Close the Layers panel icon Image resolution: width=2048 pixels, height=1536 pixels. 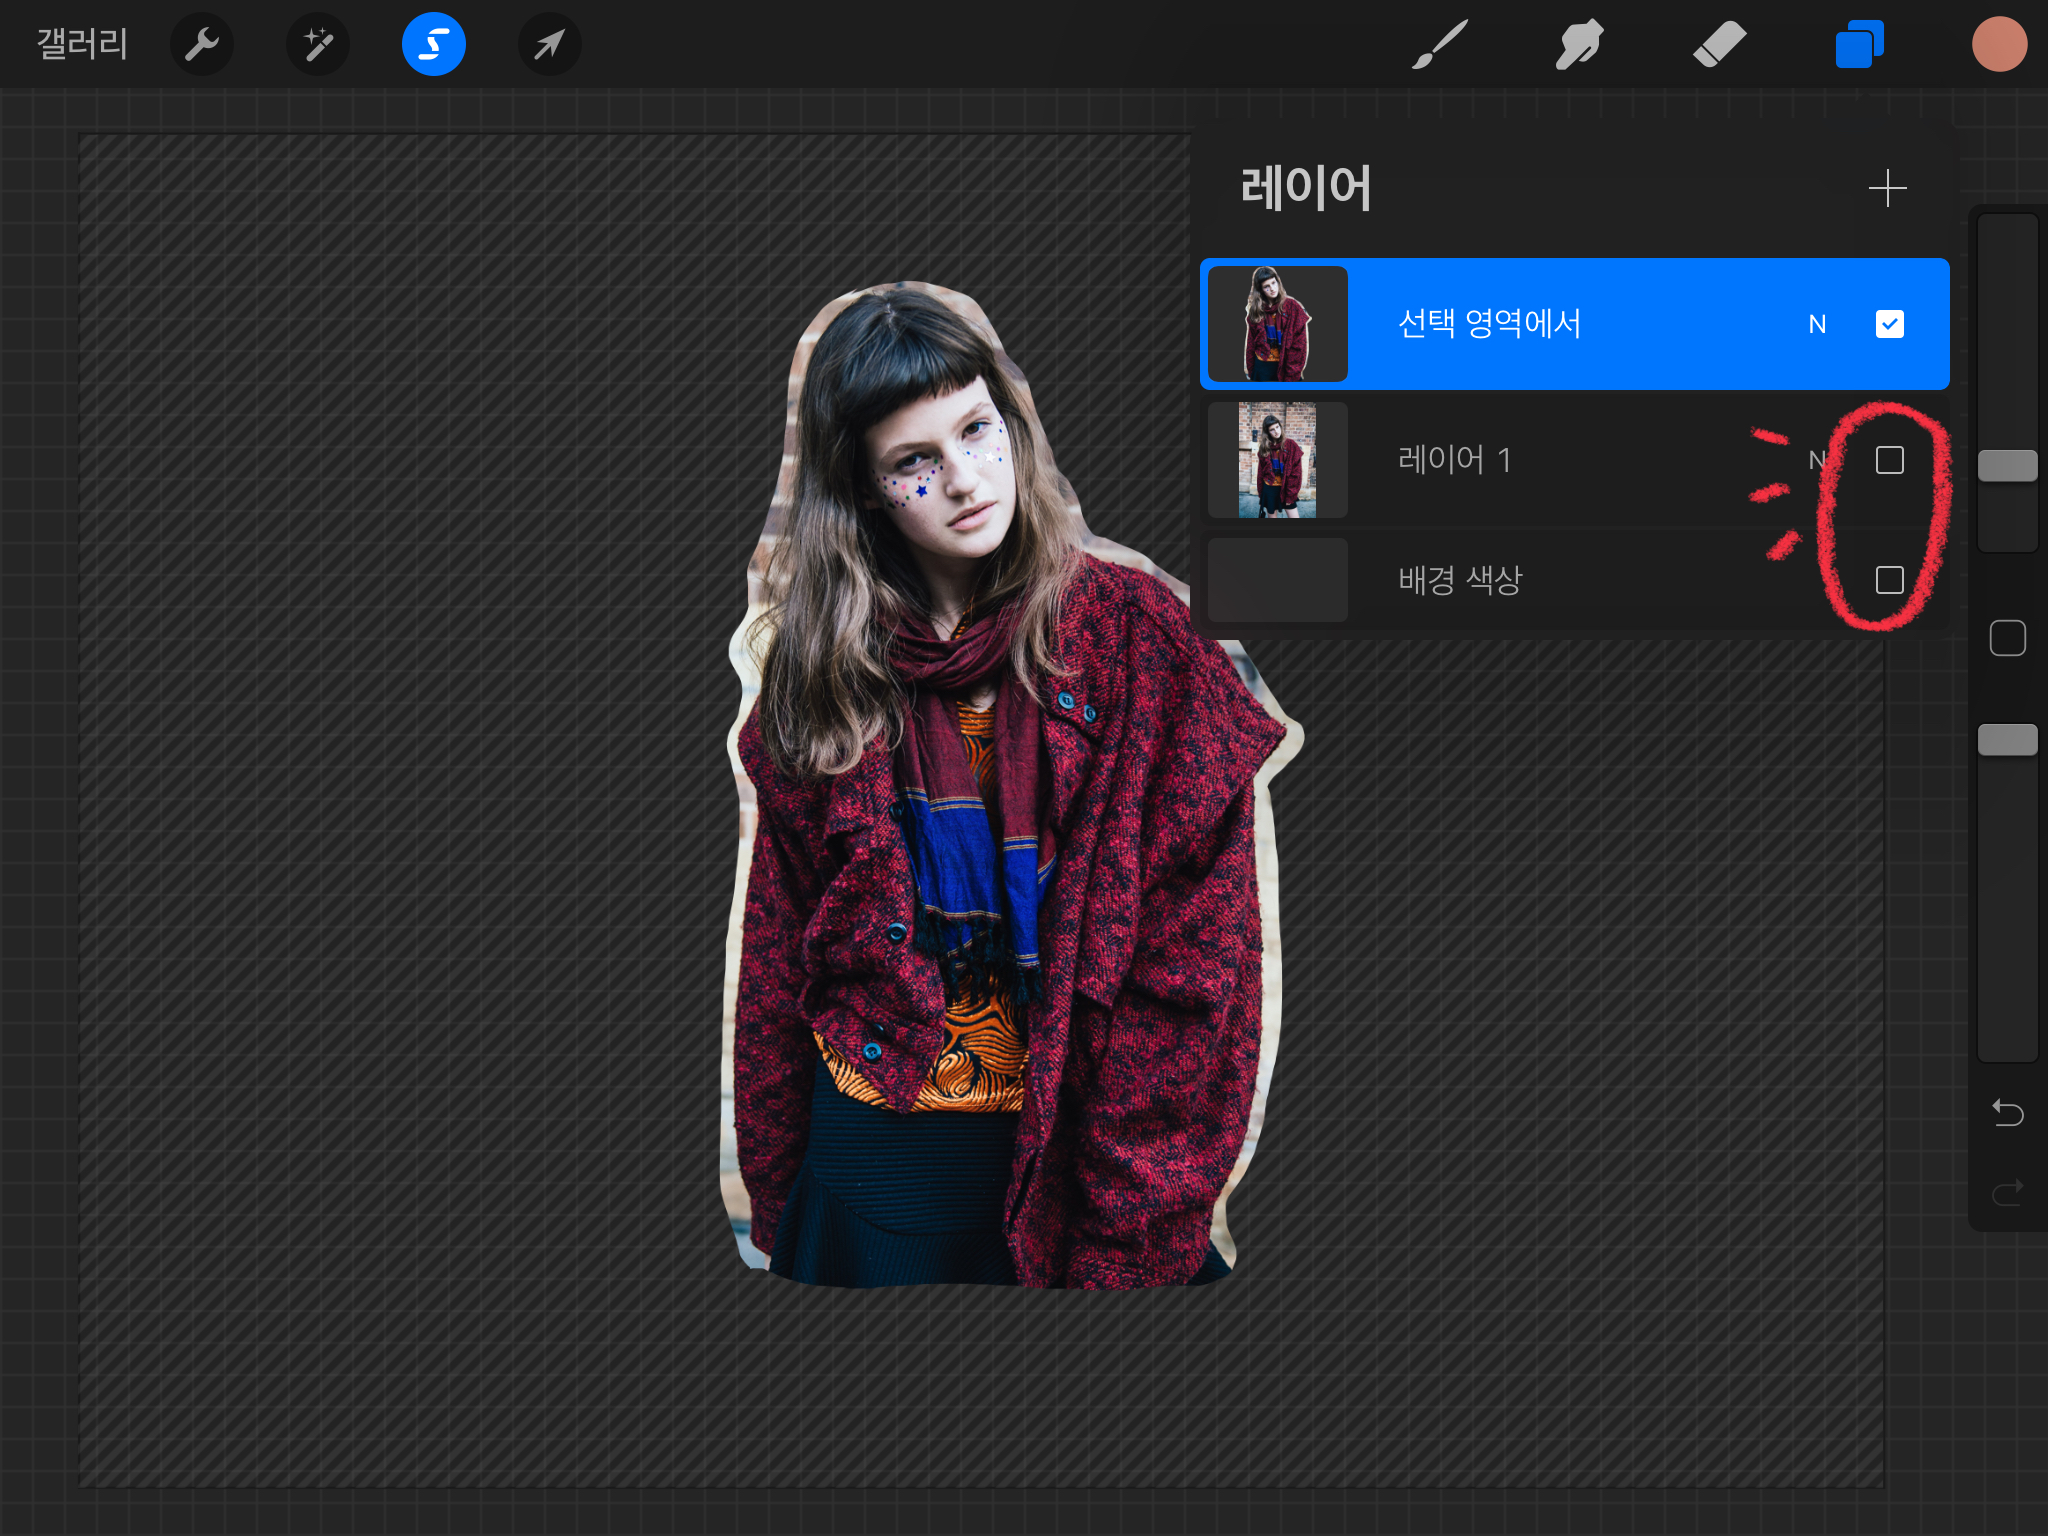1859,45
